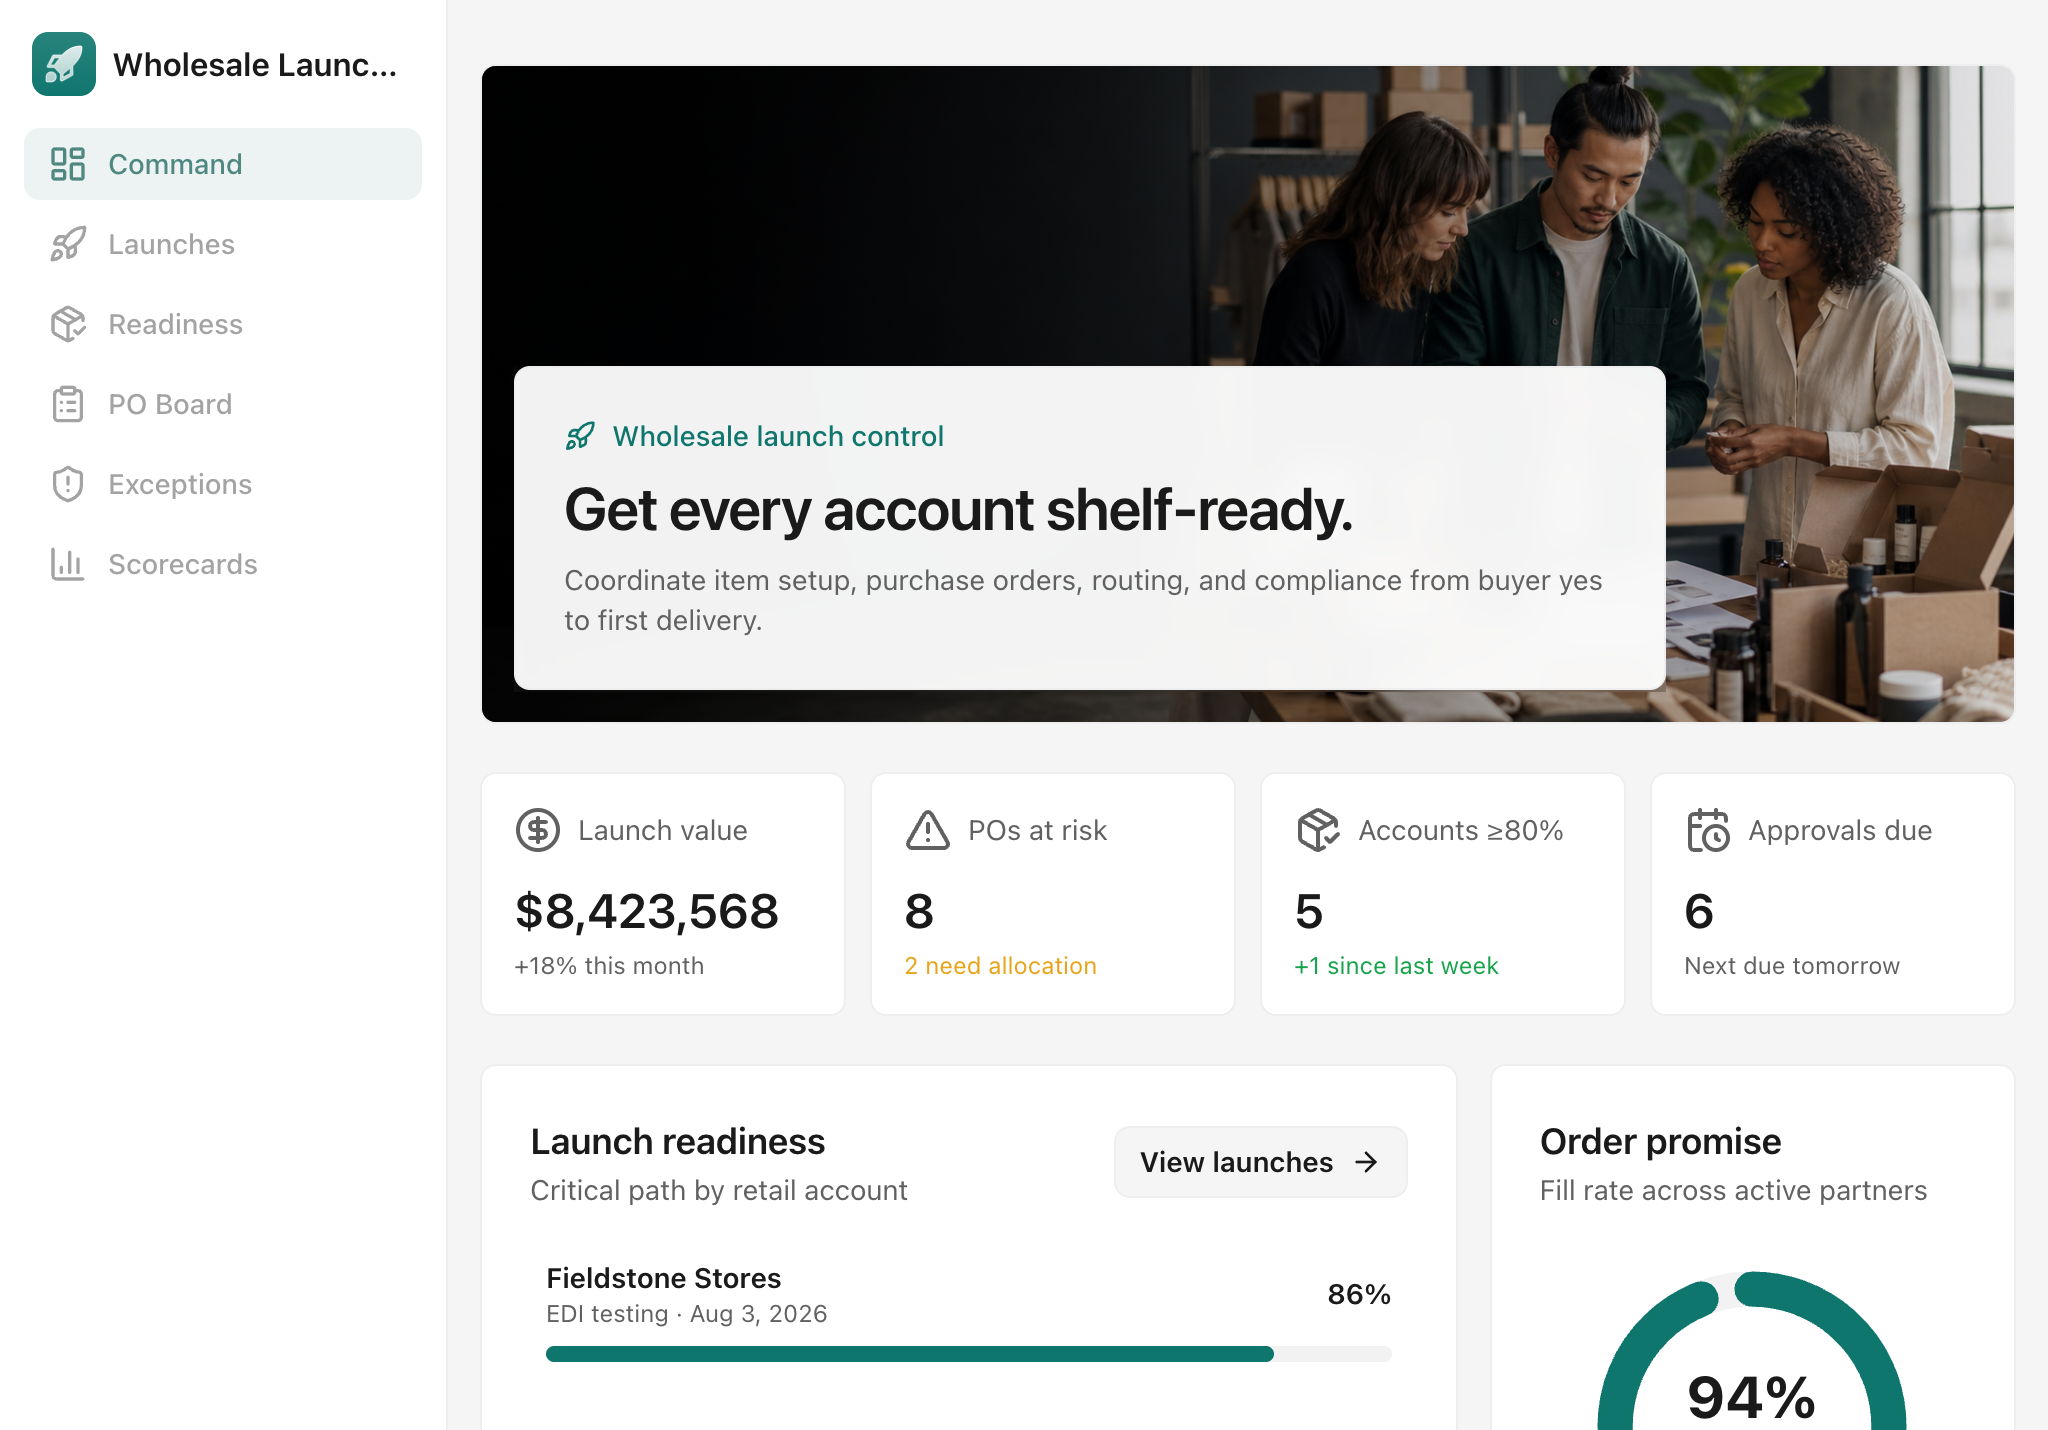Click the 'Approvals due' card label
This screenshot has width=2048, height=1430.
click(1840, 830)
